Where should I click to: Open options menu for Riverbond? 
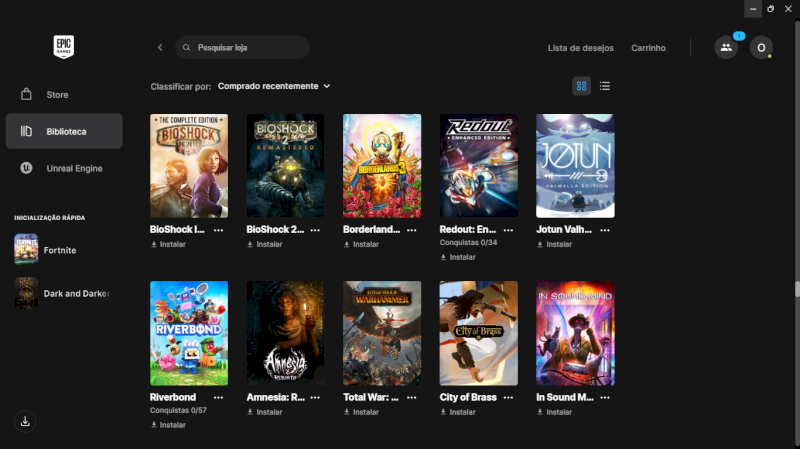[x=218, y=397]
